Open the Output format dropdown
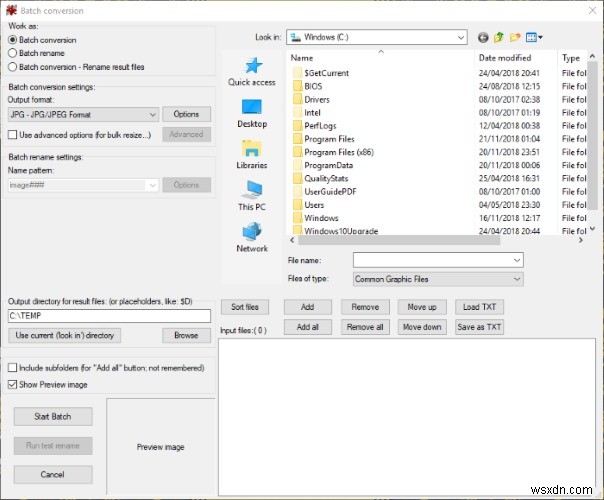This screenshot has width=604, height=500. point(83,114)
